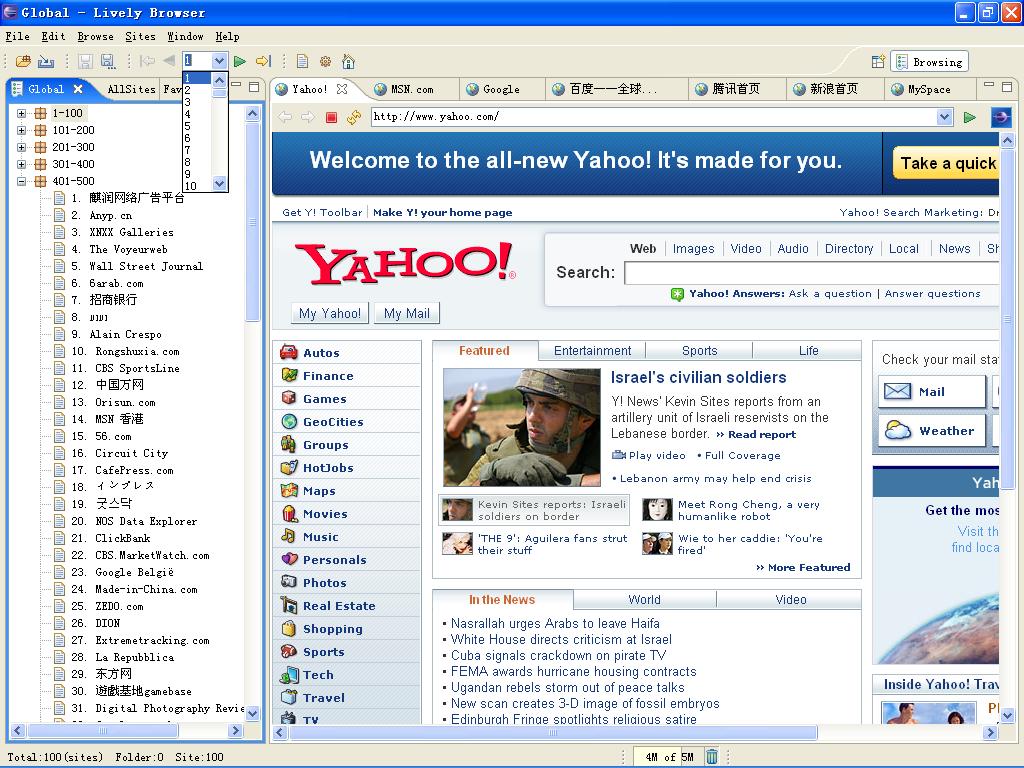The image size is (1024, 768).
Task: Open the Israel's civilian soldiers headline
Action: coord(698,377)
